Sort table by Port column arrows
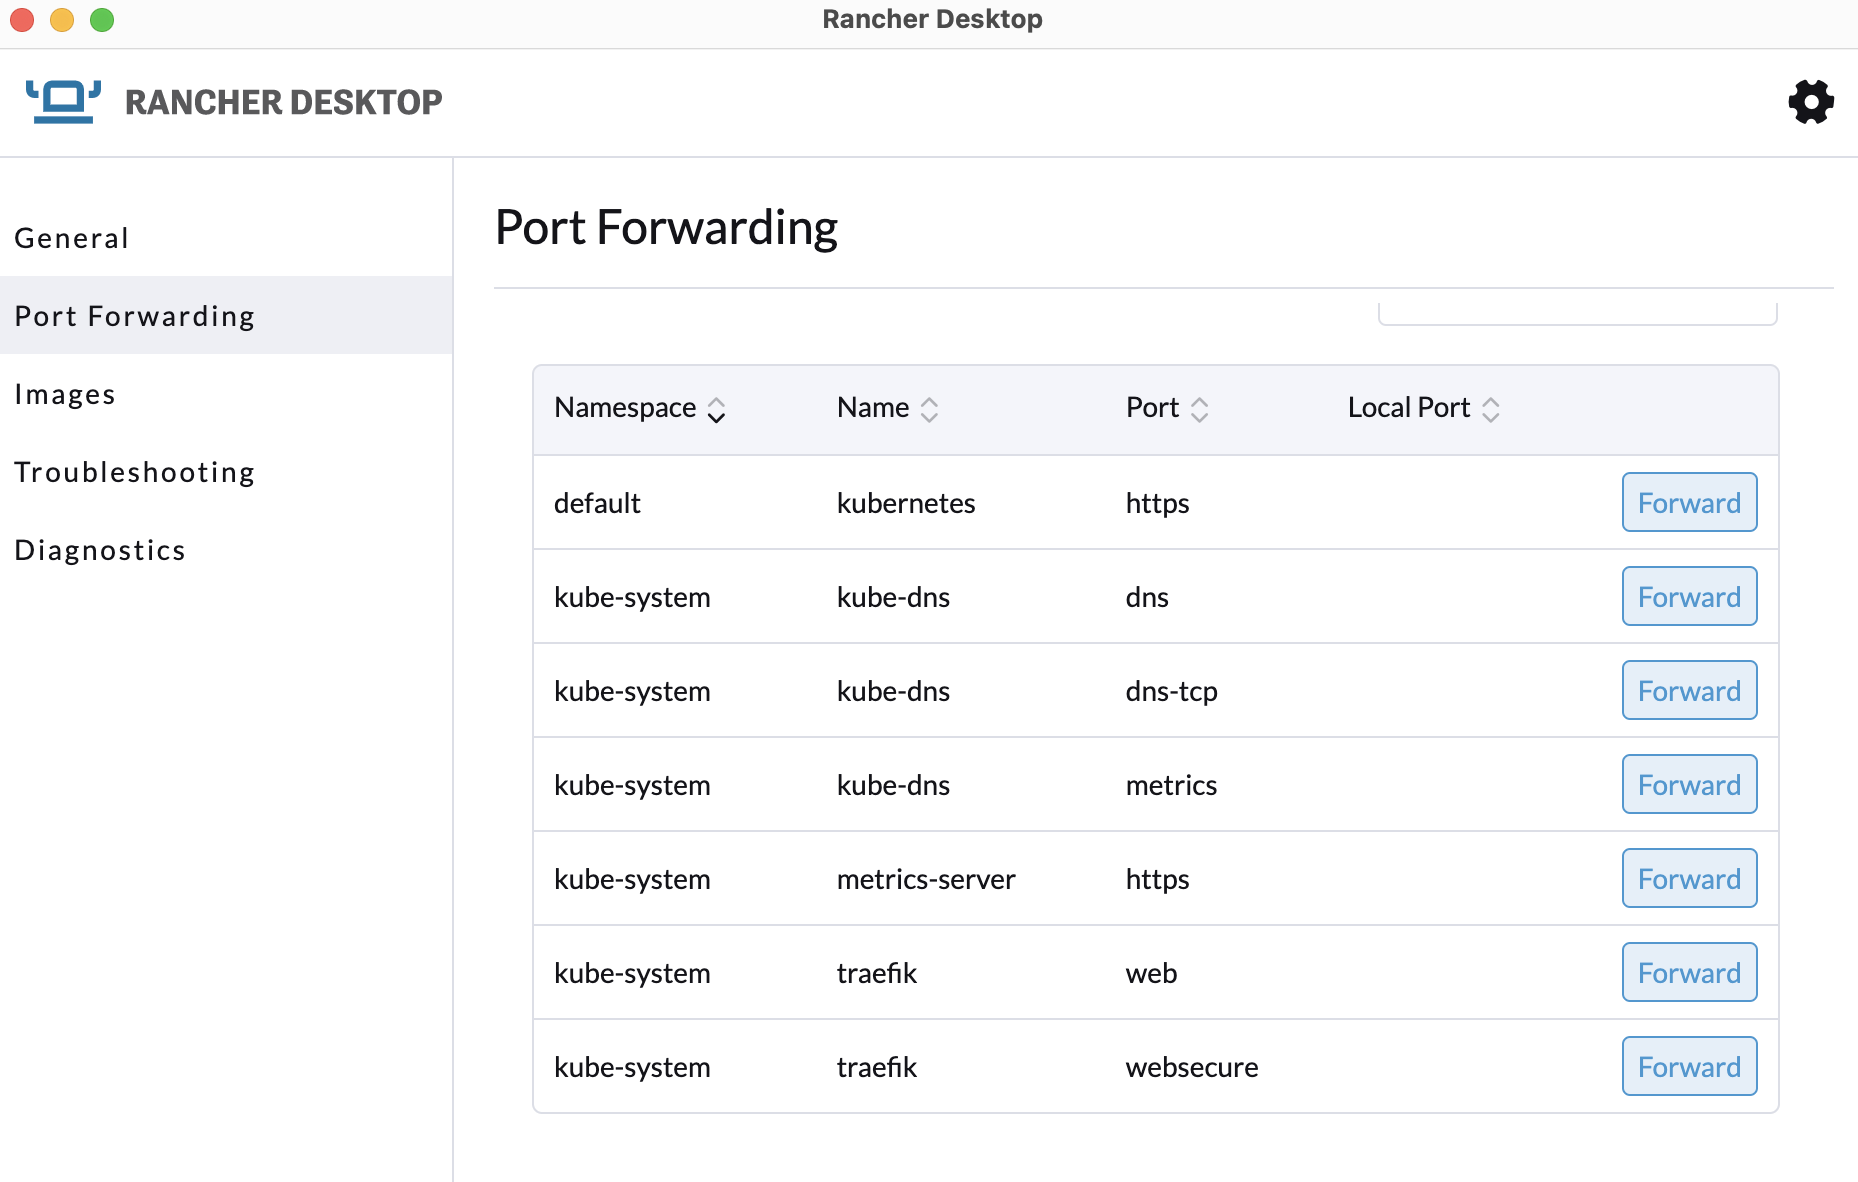1858x1182 pixels. click(x=1199, y=410)
